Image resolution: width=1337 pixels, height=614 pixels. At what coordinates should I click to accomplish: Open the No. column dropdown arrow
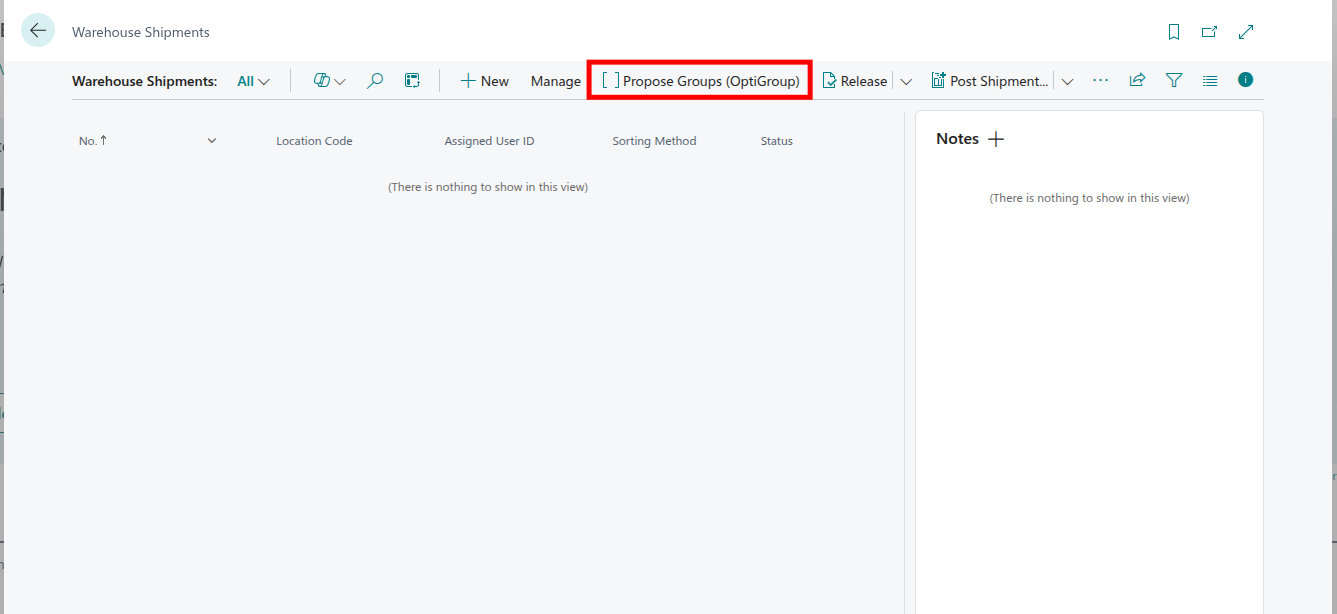212,141
